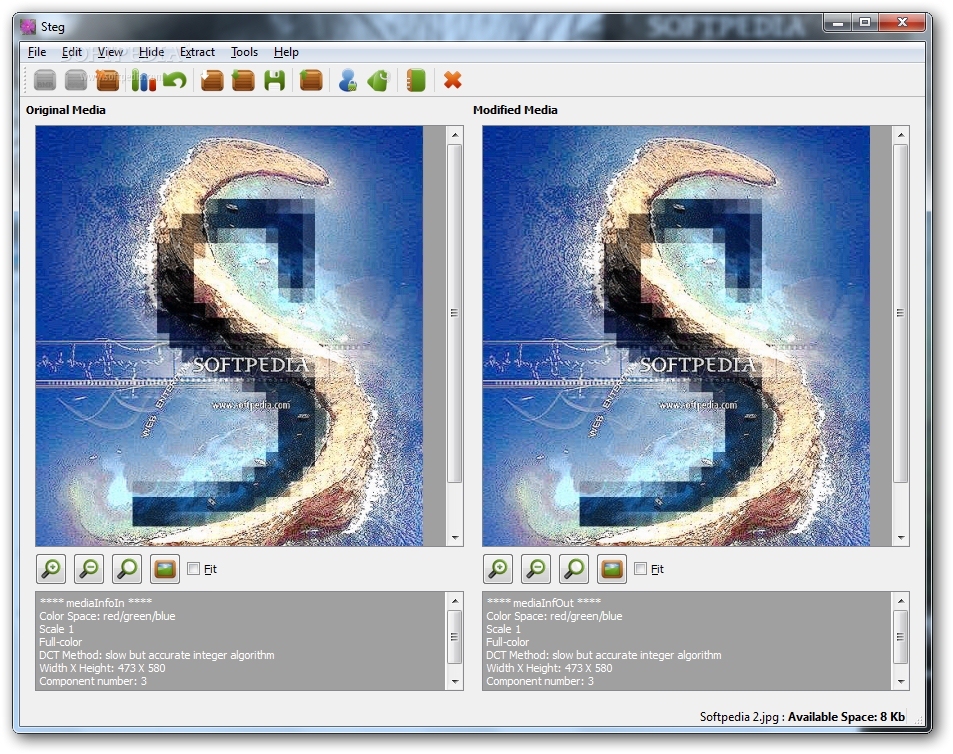Open the RGB color bars chart icon
The image size is (953, 754).
point(143,80)
